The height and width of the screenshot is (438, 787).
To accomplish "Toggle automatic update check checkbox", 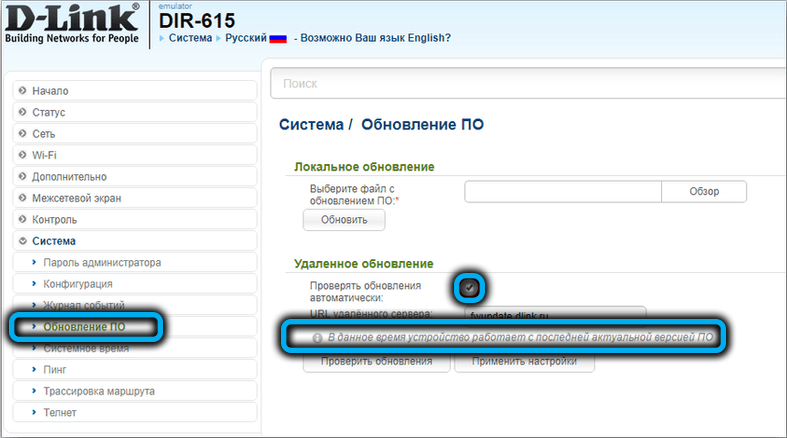I will tap(469, 288).
